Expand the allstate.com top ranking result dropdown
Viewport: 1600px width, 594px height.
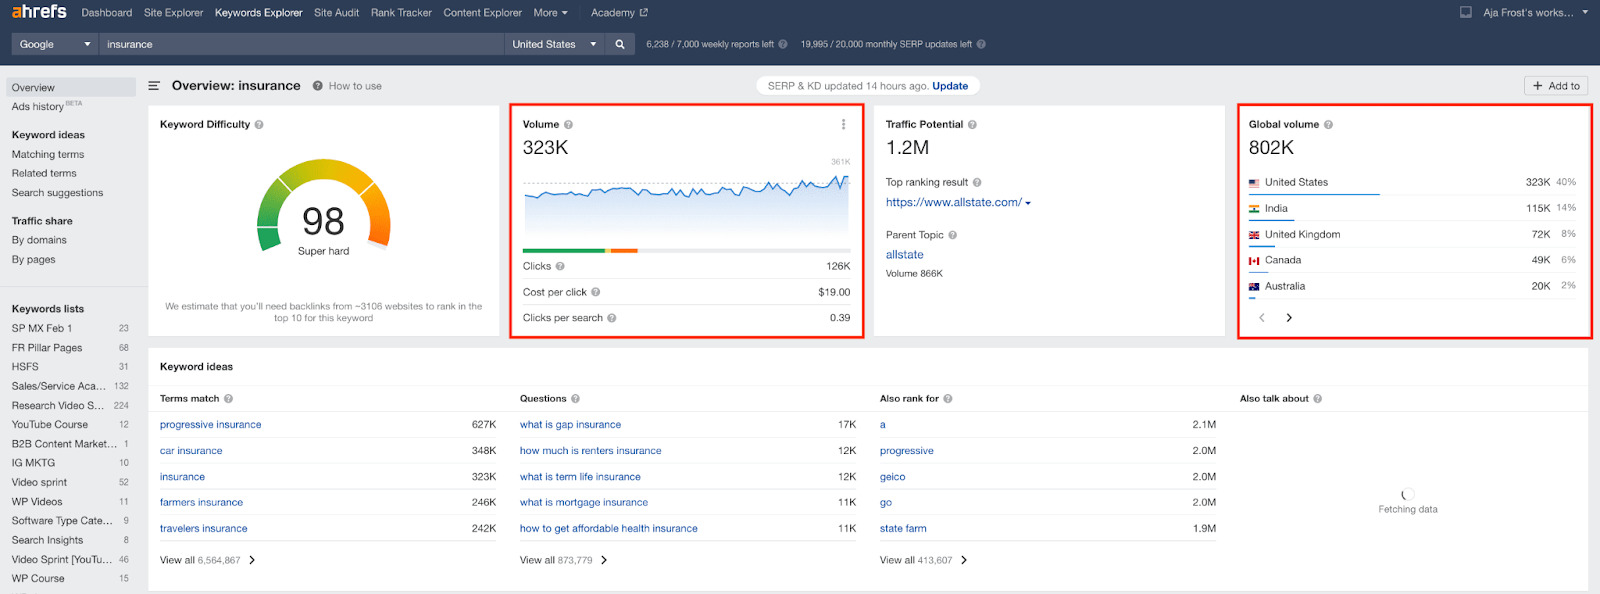1028,203
